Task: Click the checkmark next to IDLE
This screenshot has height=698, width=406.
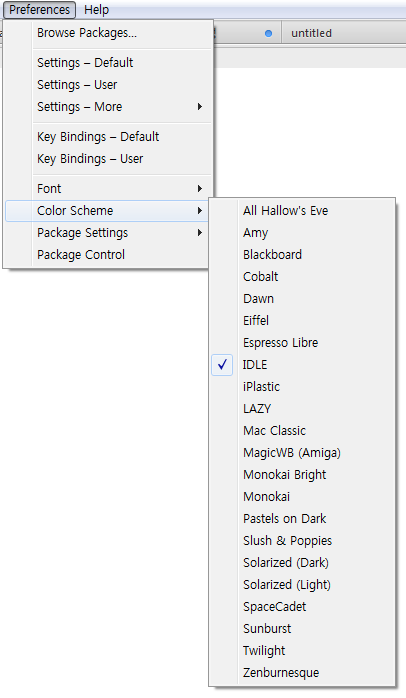Action: (222, 365)
